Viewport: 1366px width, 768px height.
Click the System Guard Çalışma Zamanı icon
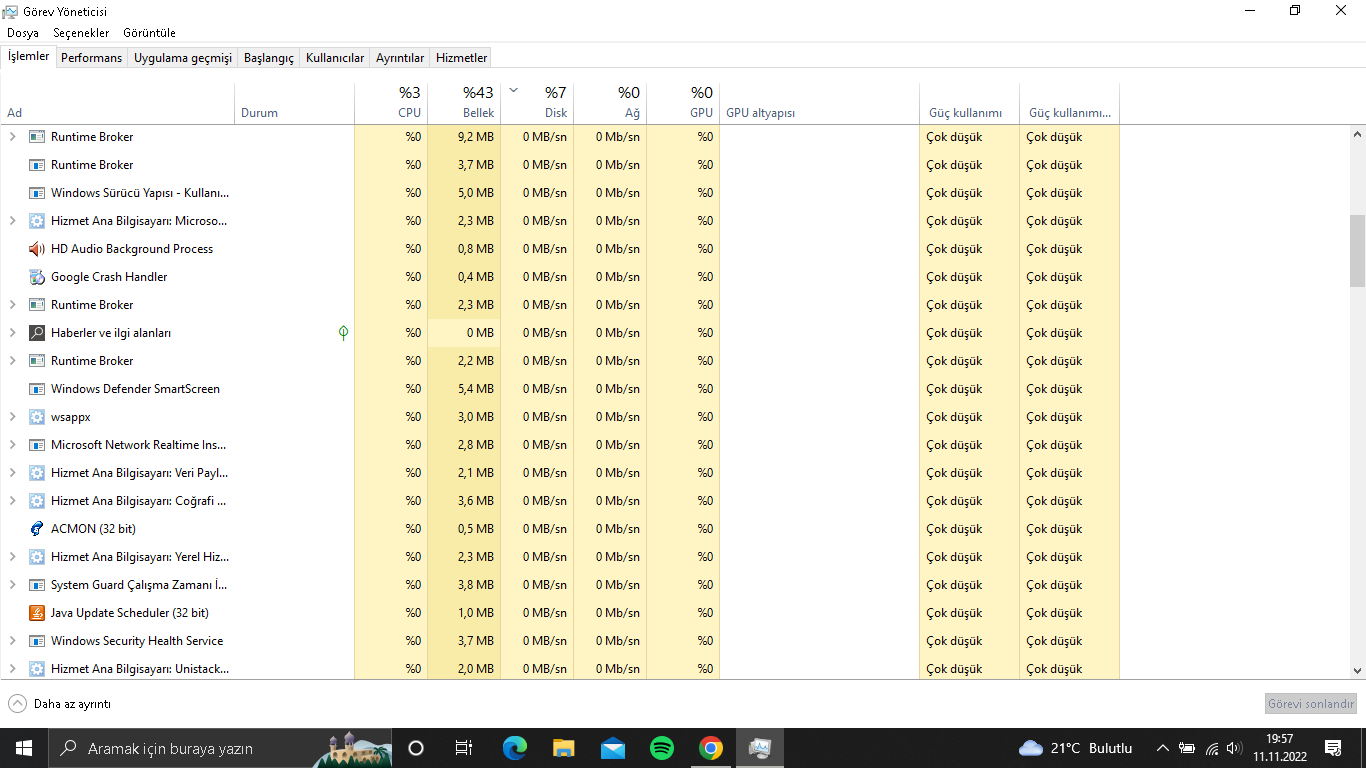coord(37,585)
